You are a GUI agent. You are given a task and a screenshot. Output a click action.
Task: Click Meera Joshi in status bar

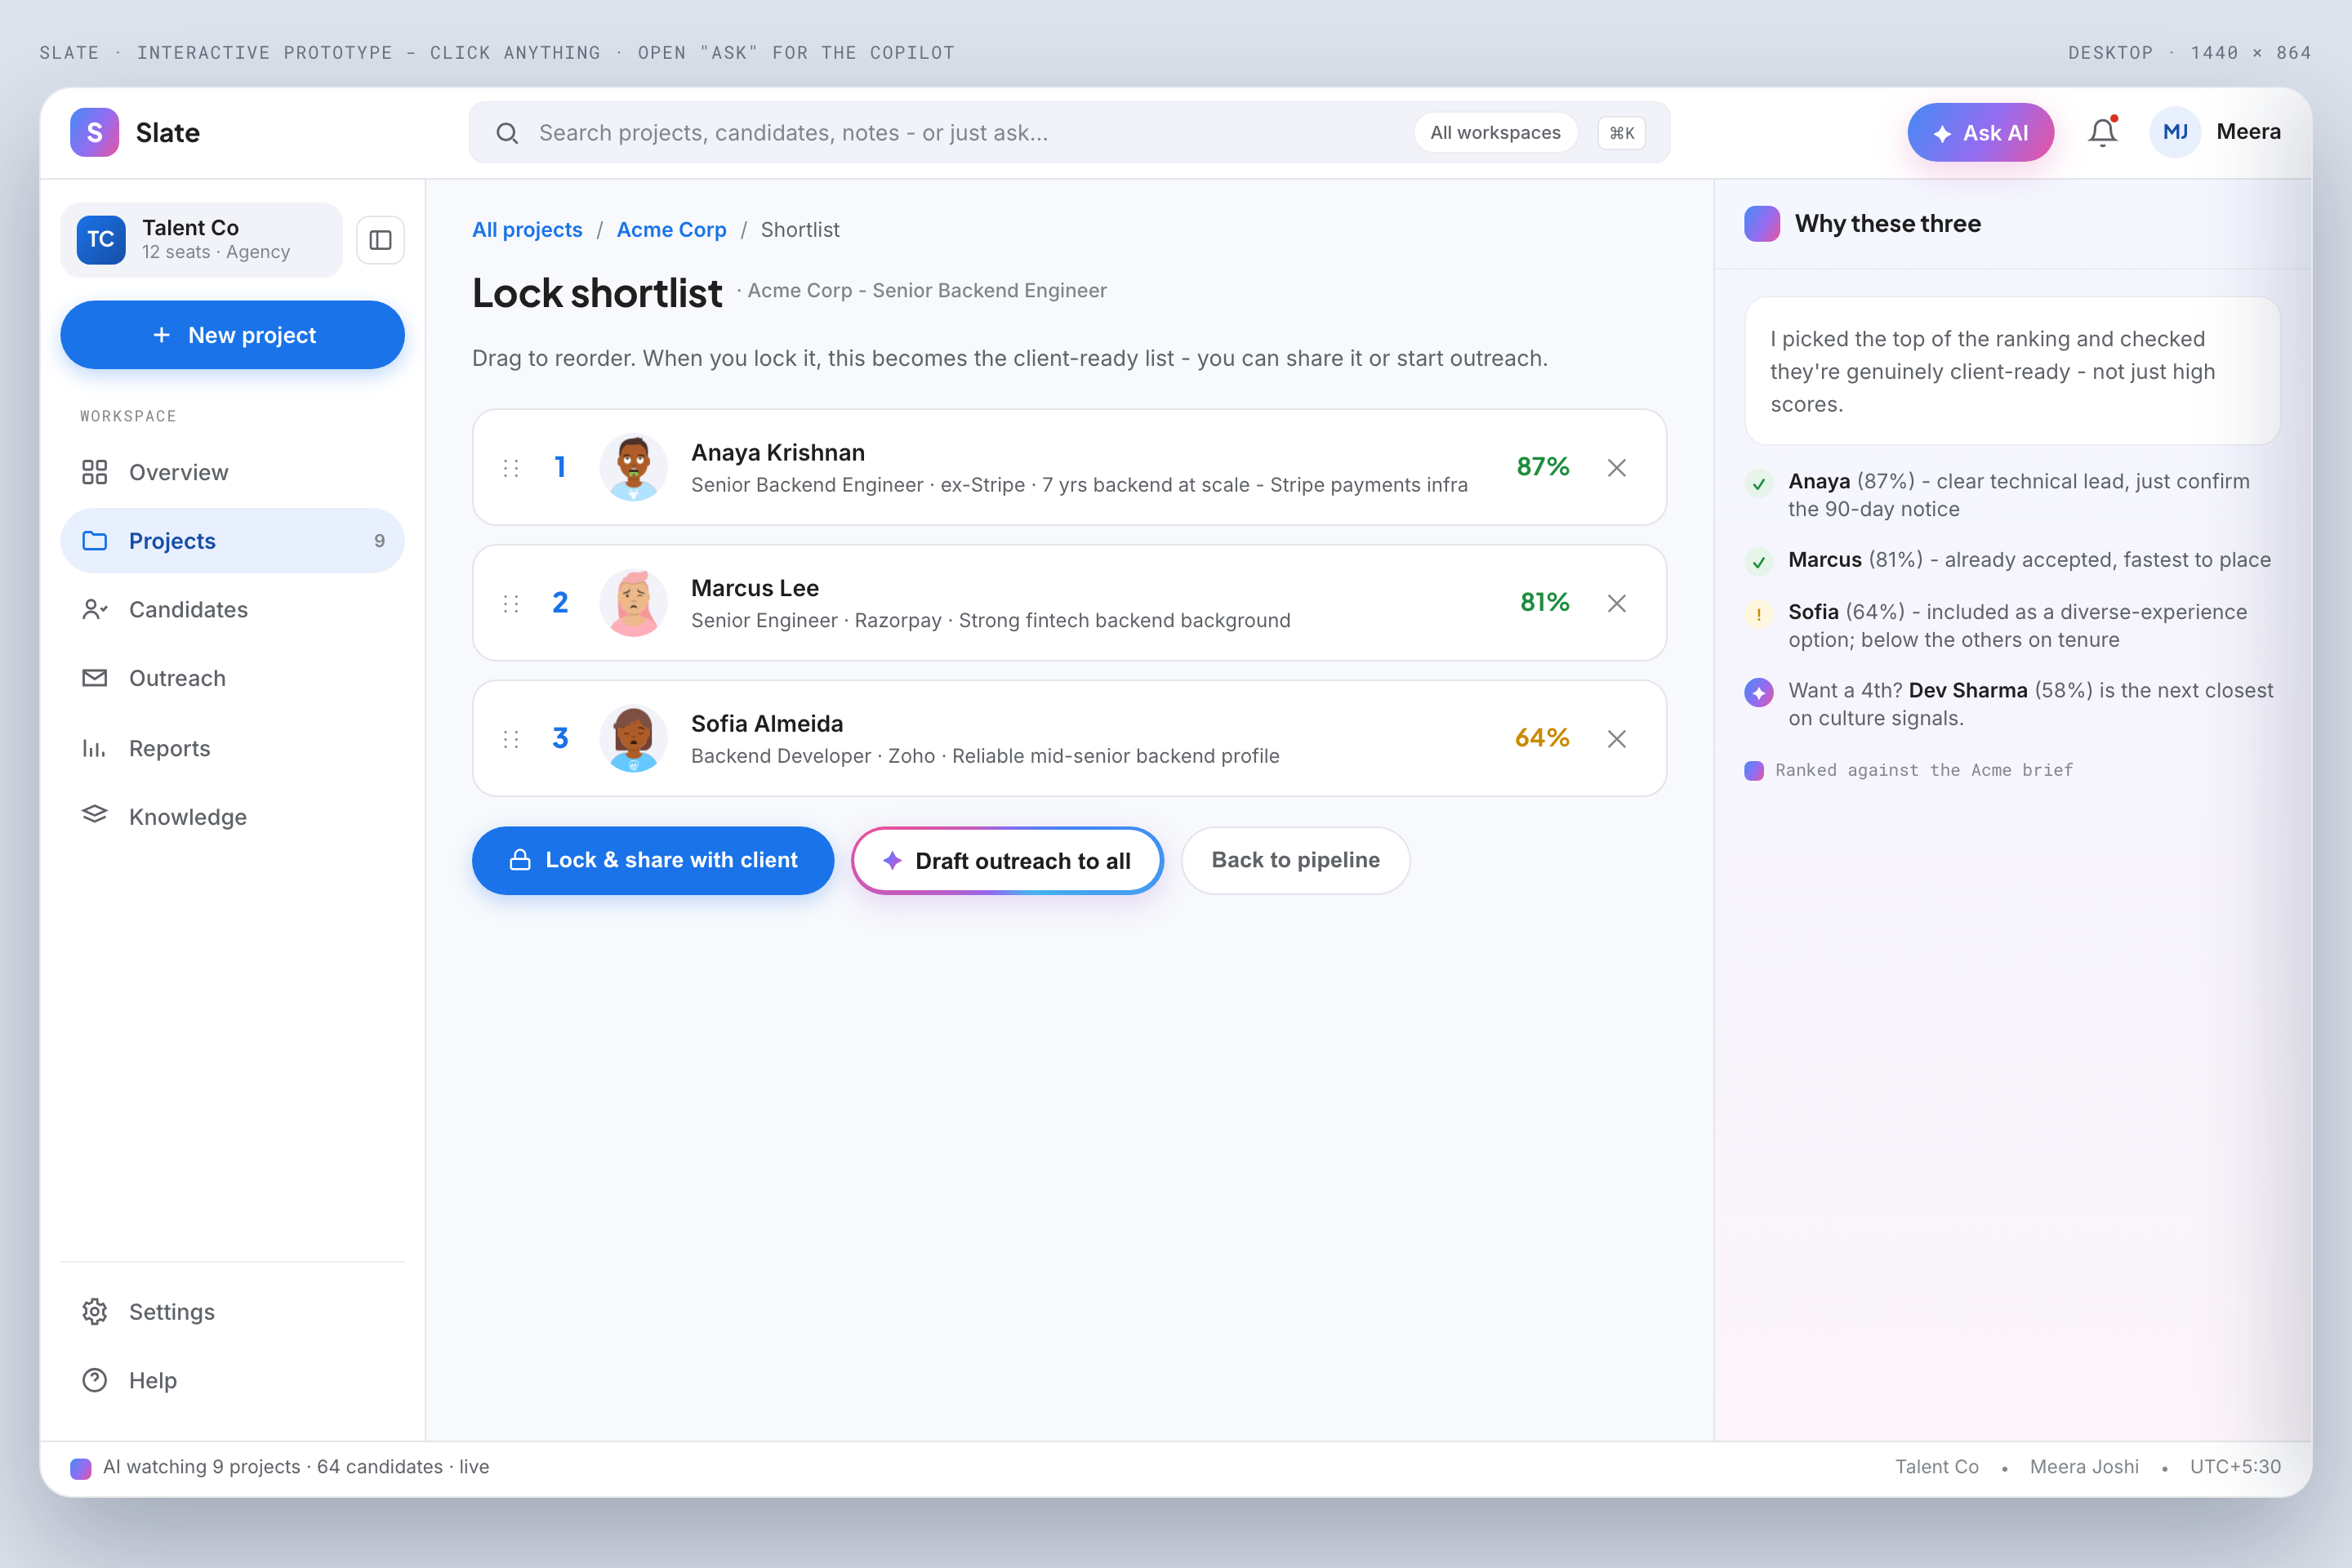pyautogui.click(x=2084, y=1467)
